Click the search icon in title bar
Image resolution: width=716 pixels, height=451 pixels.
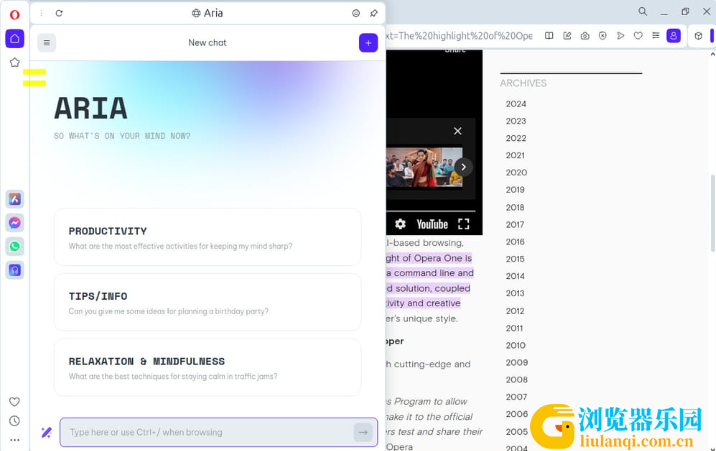(642, 11)
